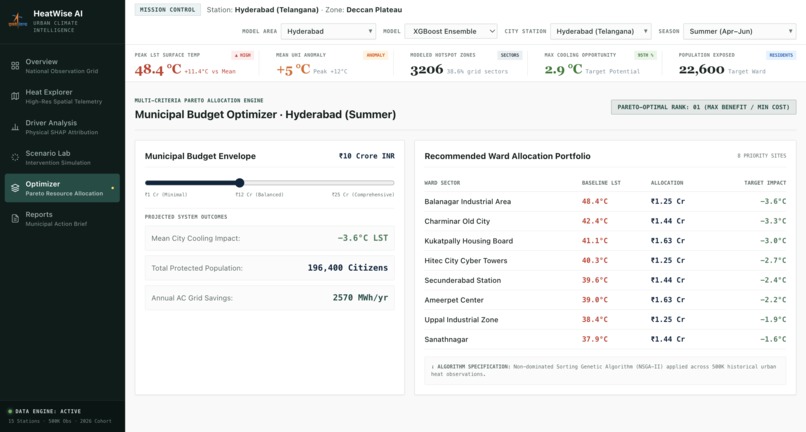Viewport: 806px width, 432px height.
Task: Click the Driver Analysis chart icon
Action: pyautogui.click(x=15, y=127)
